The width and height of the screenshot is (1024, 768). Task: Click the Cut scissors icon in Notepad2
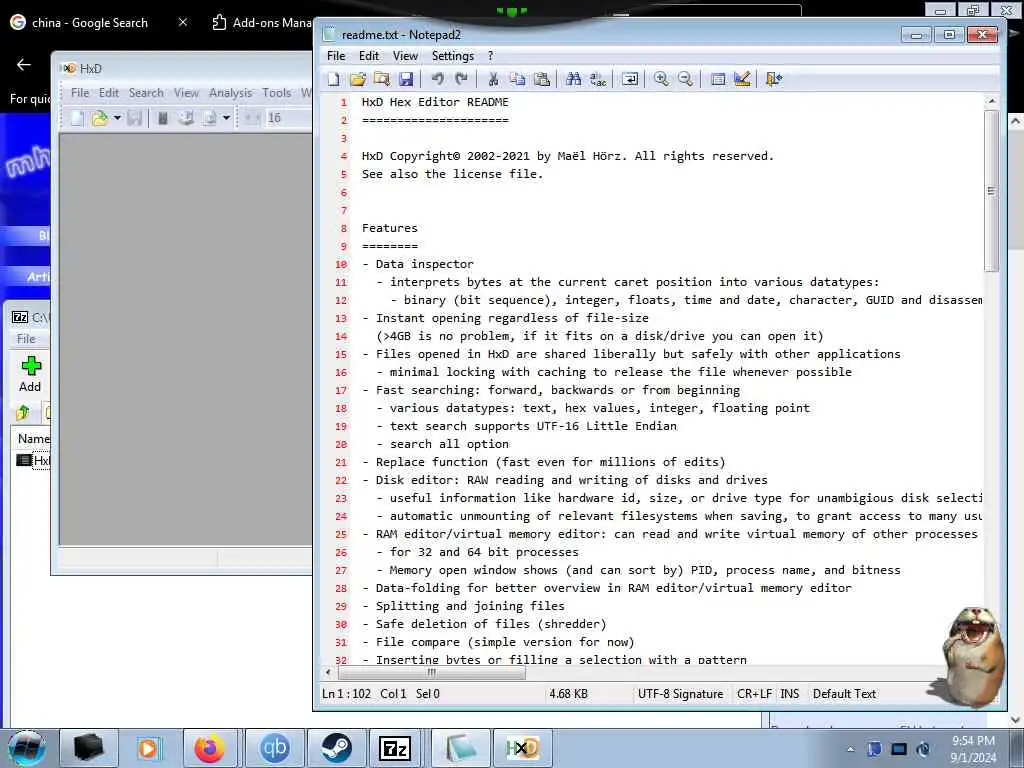[x=493, y=79]
